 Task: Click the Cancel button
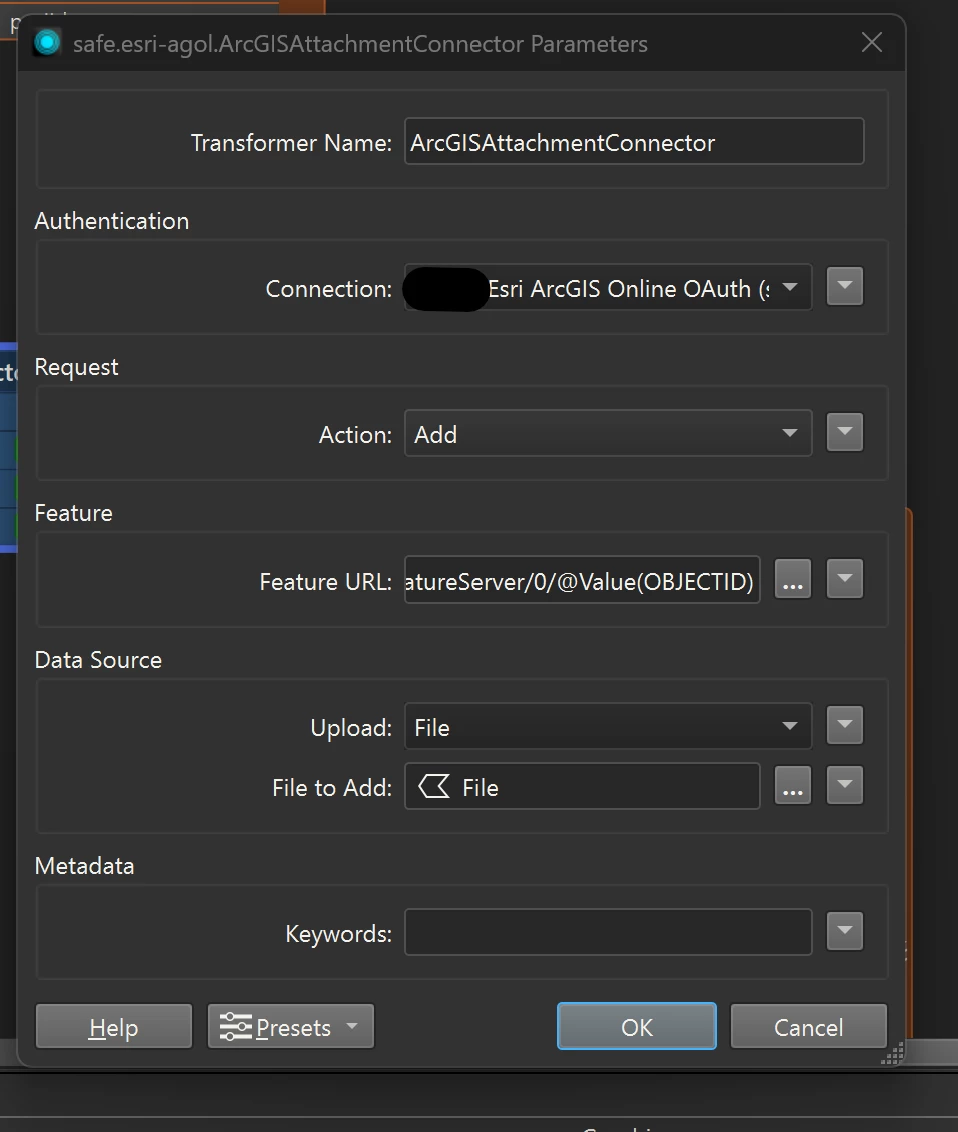pyautogui.click(x=809, y=1026)
